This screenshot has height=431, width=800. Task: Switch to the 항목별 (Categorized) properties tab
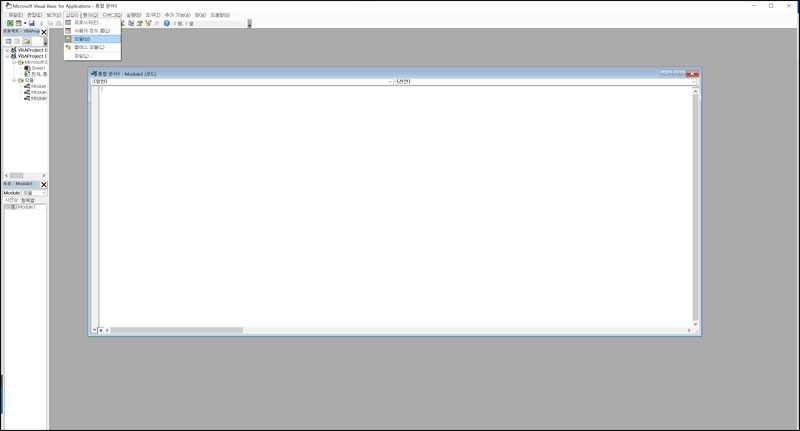(x=28, y=200)
